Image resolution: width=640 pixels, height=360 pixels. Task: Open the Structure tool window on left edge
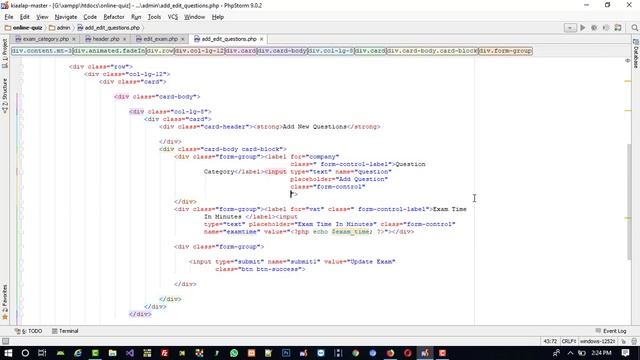pyautogui.click(x=5, y=96)
